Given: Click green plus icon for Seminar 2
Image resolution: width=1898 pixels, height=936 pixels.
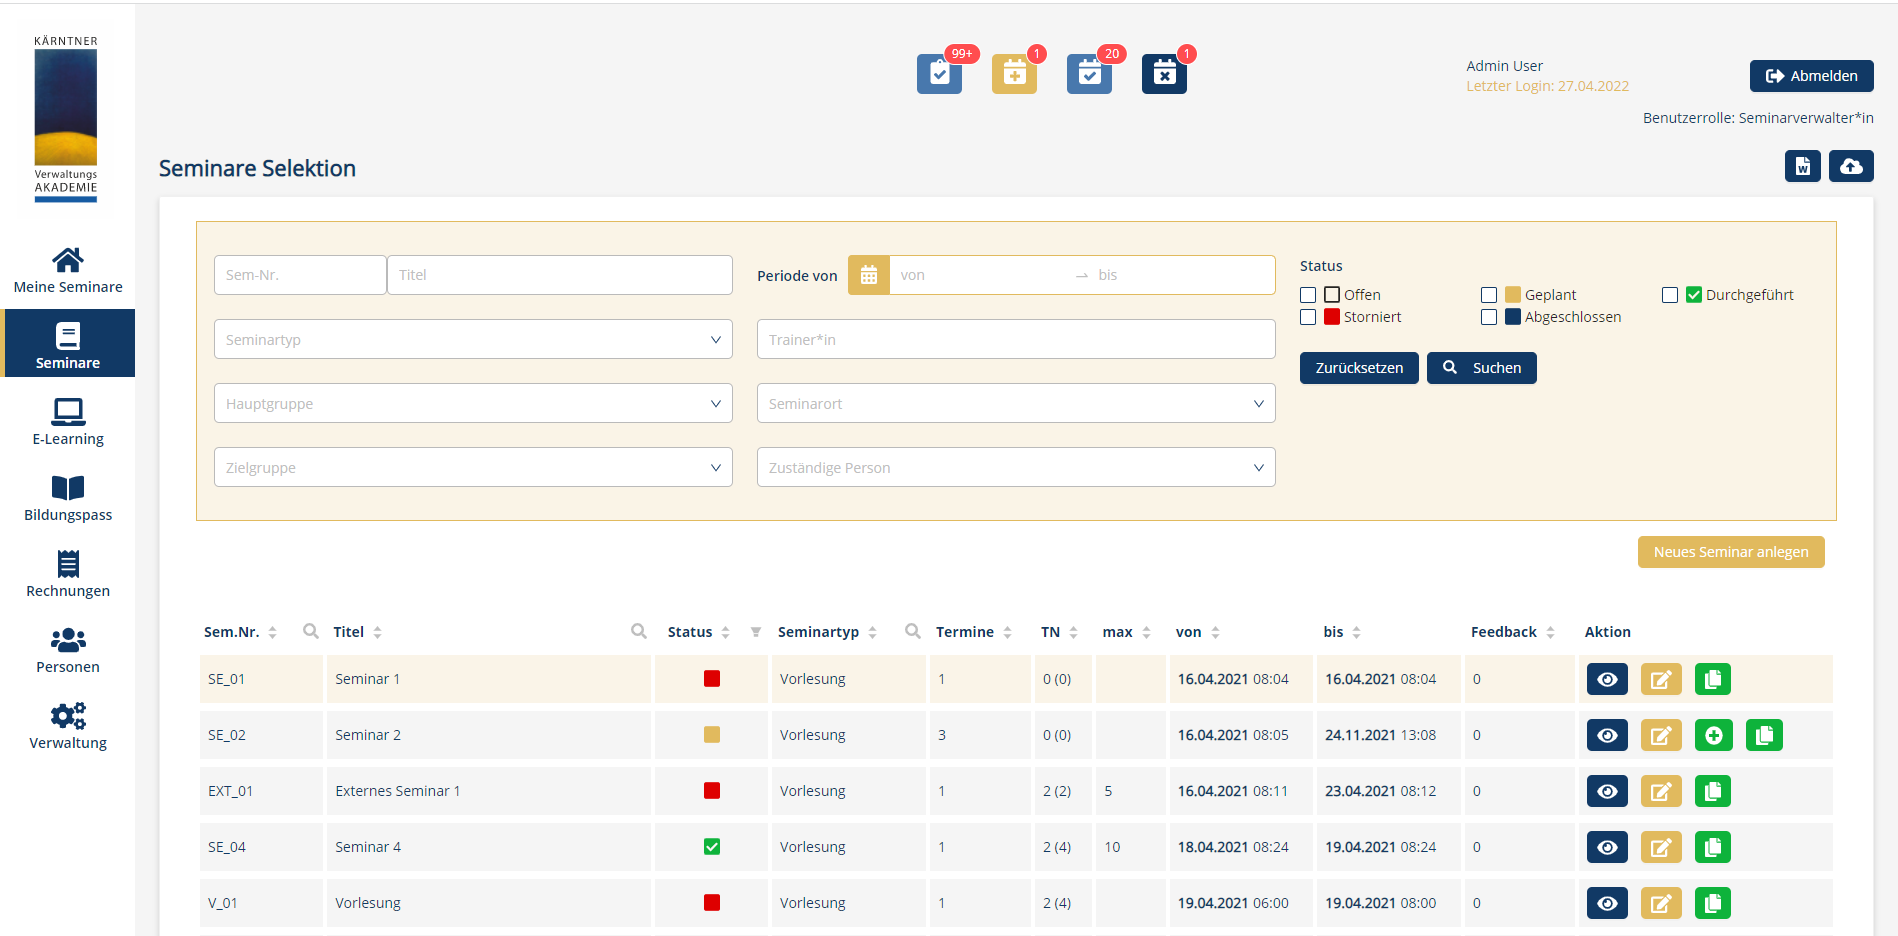Looking at the screenshot, I should pyautogui.click(x=1712, y=735).
